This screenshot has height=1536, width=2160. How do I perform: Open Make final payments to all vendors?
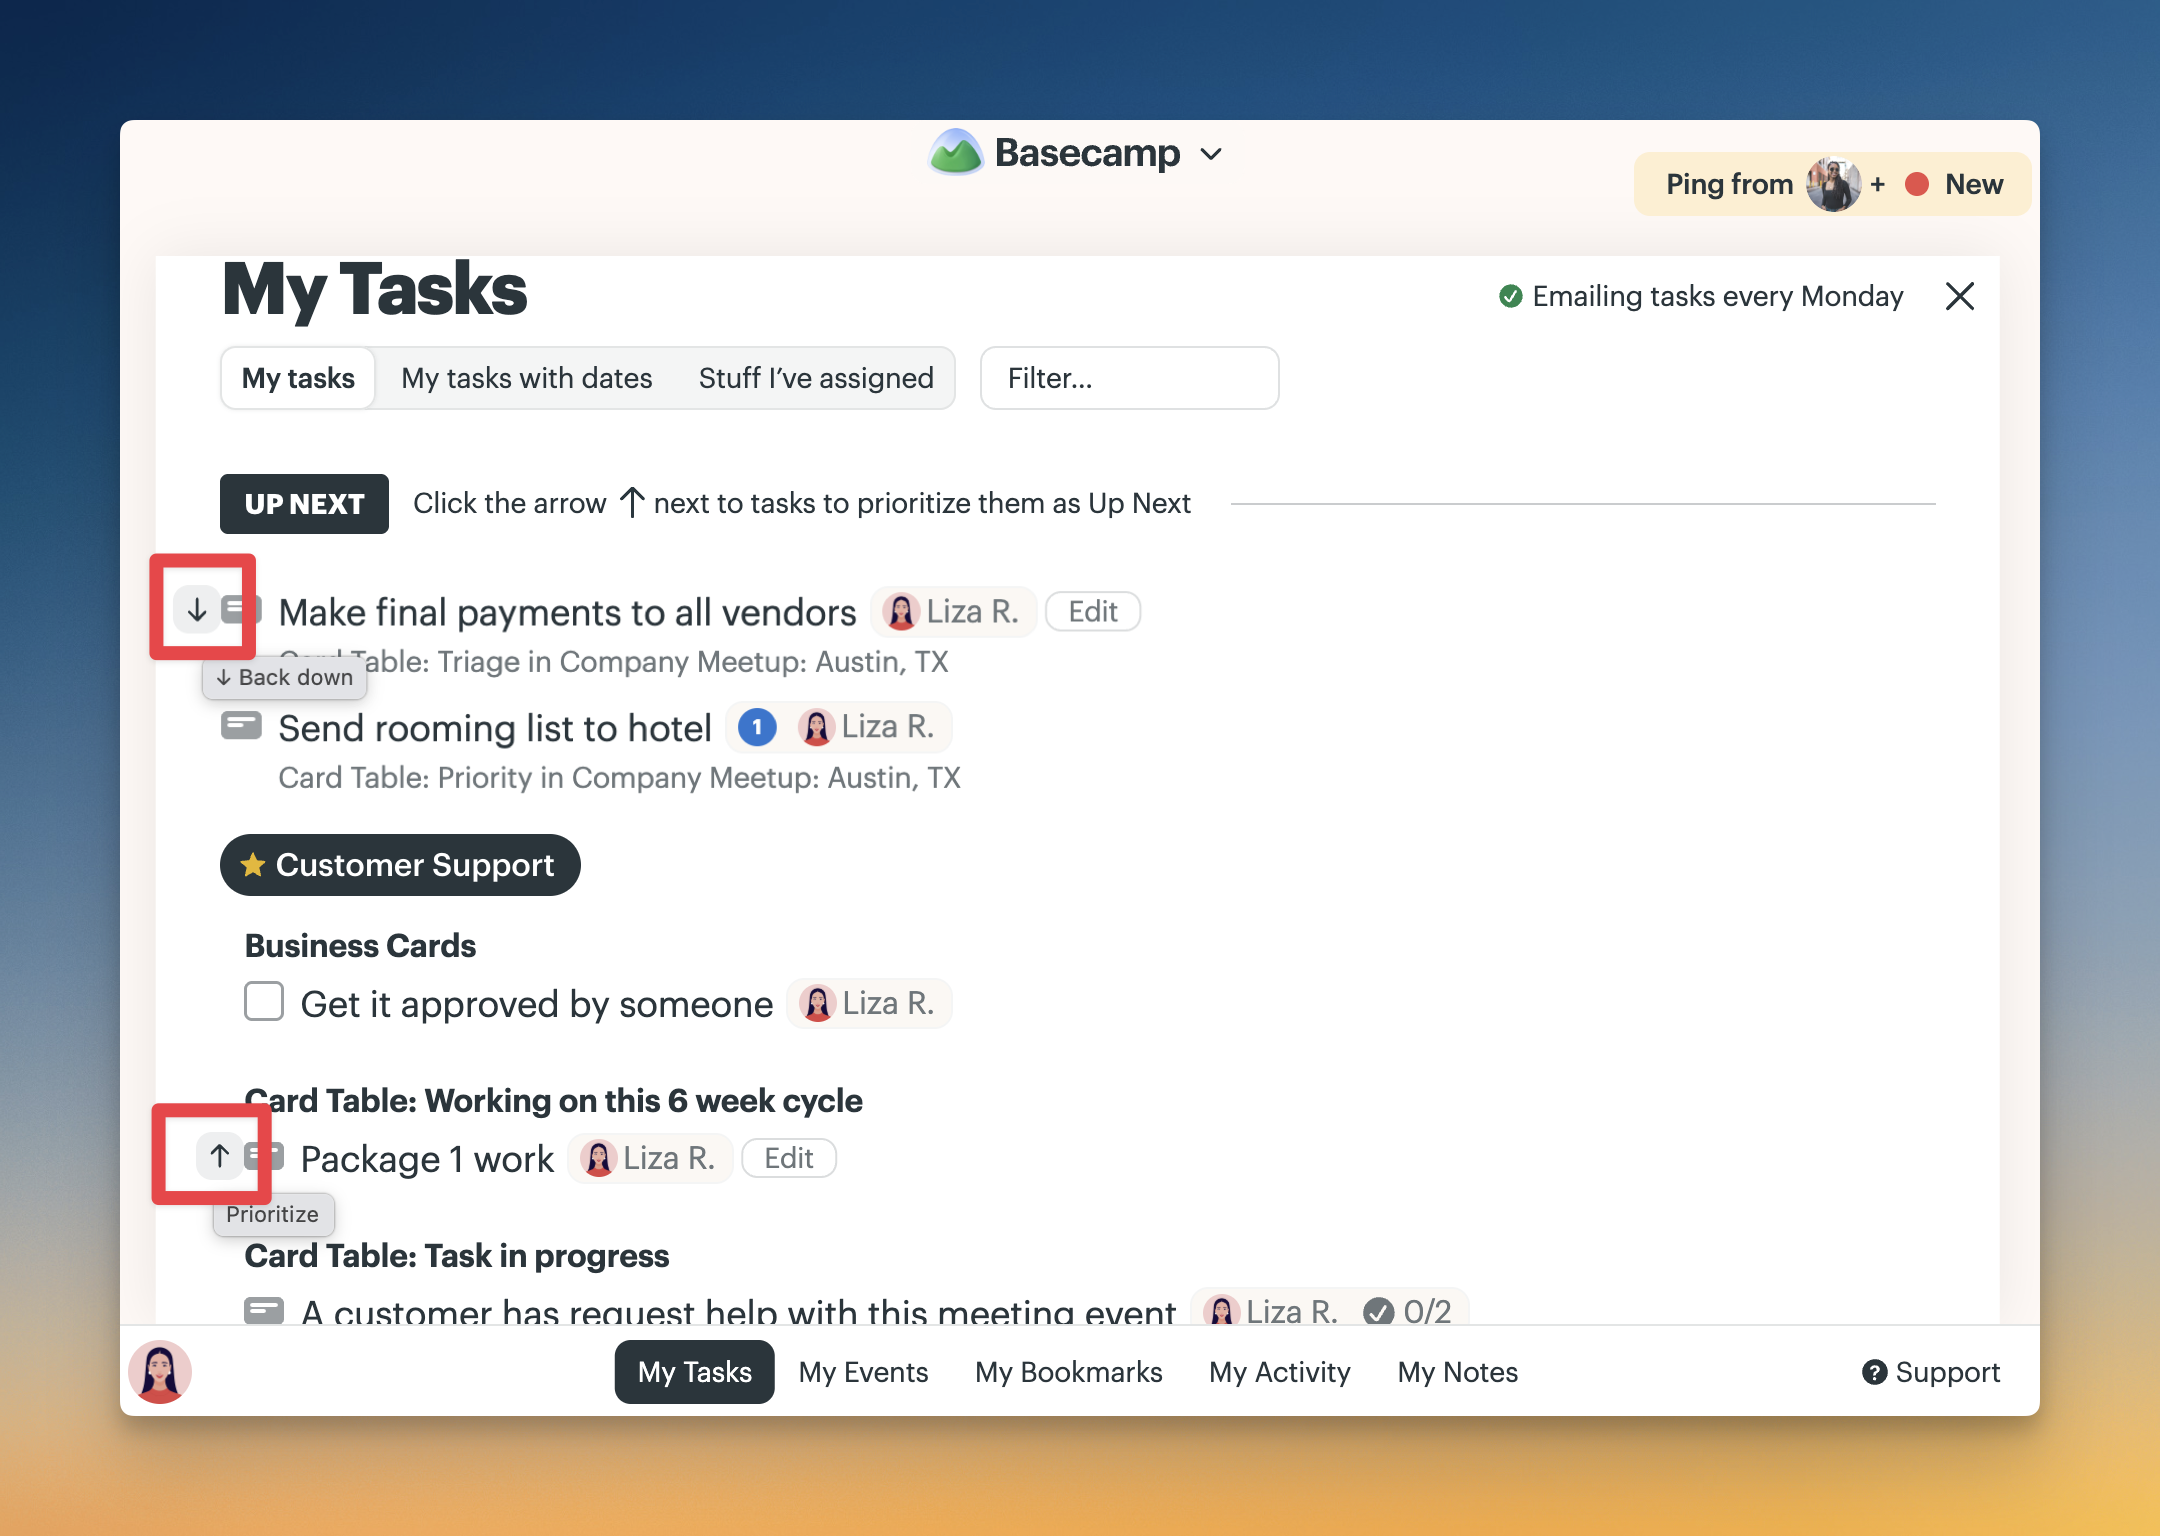pyautogui.click(x=567, y=612)
